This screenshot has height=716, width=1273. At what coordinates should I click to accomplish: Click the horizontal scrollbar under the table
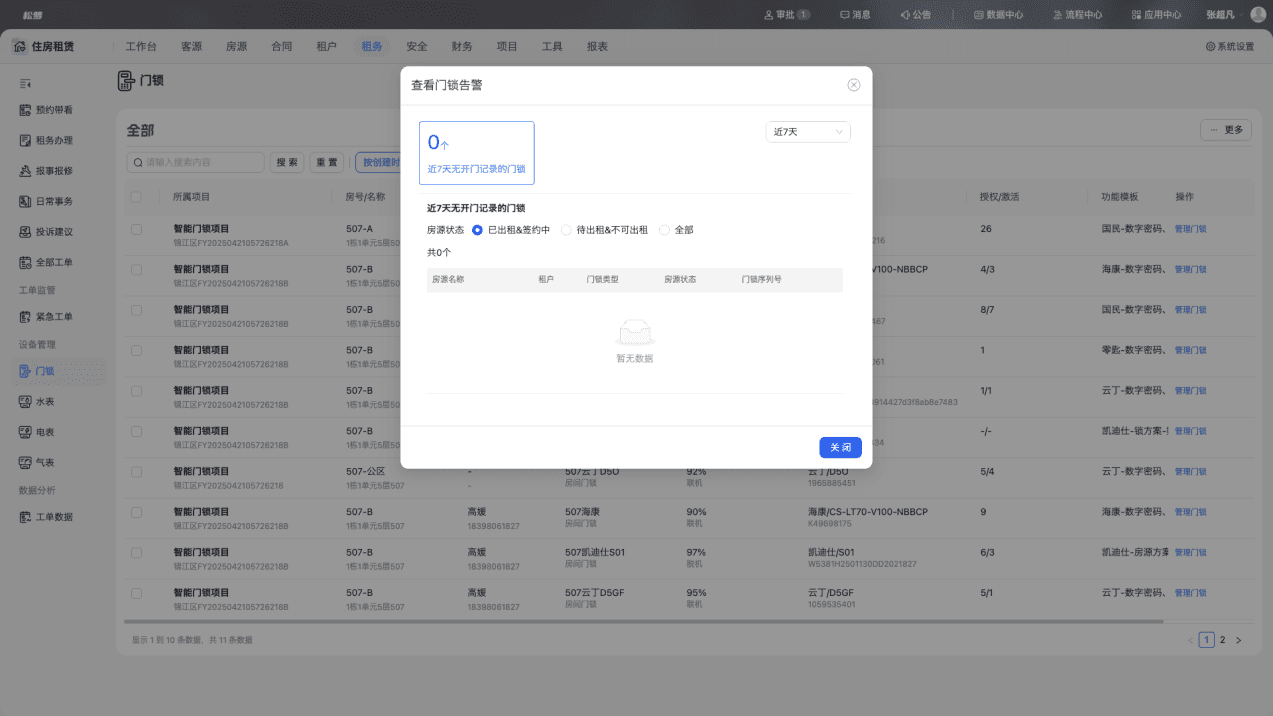pyautogui.click(x=645, y=621)
